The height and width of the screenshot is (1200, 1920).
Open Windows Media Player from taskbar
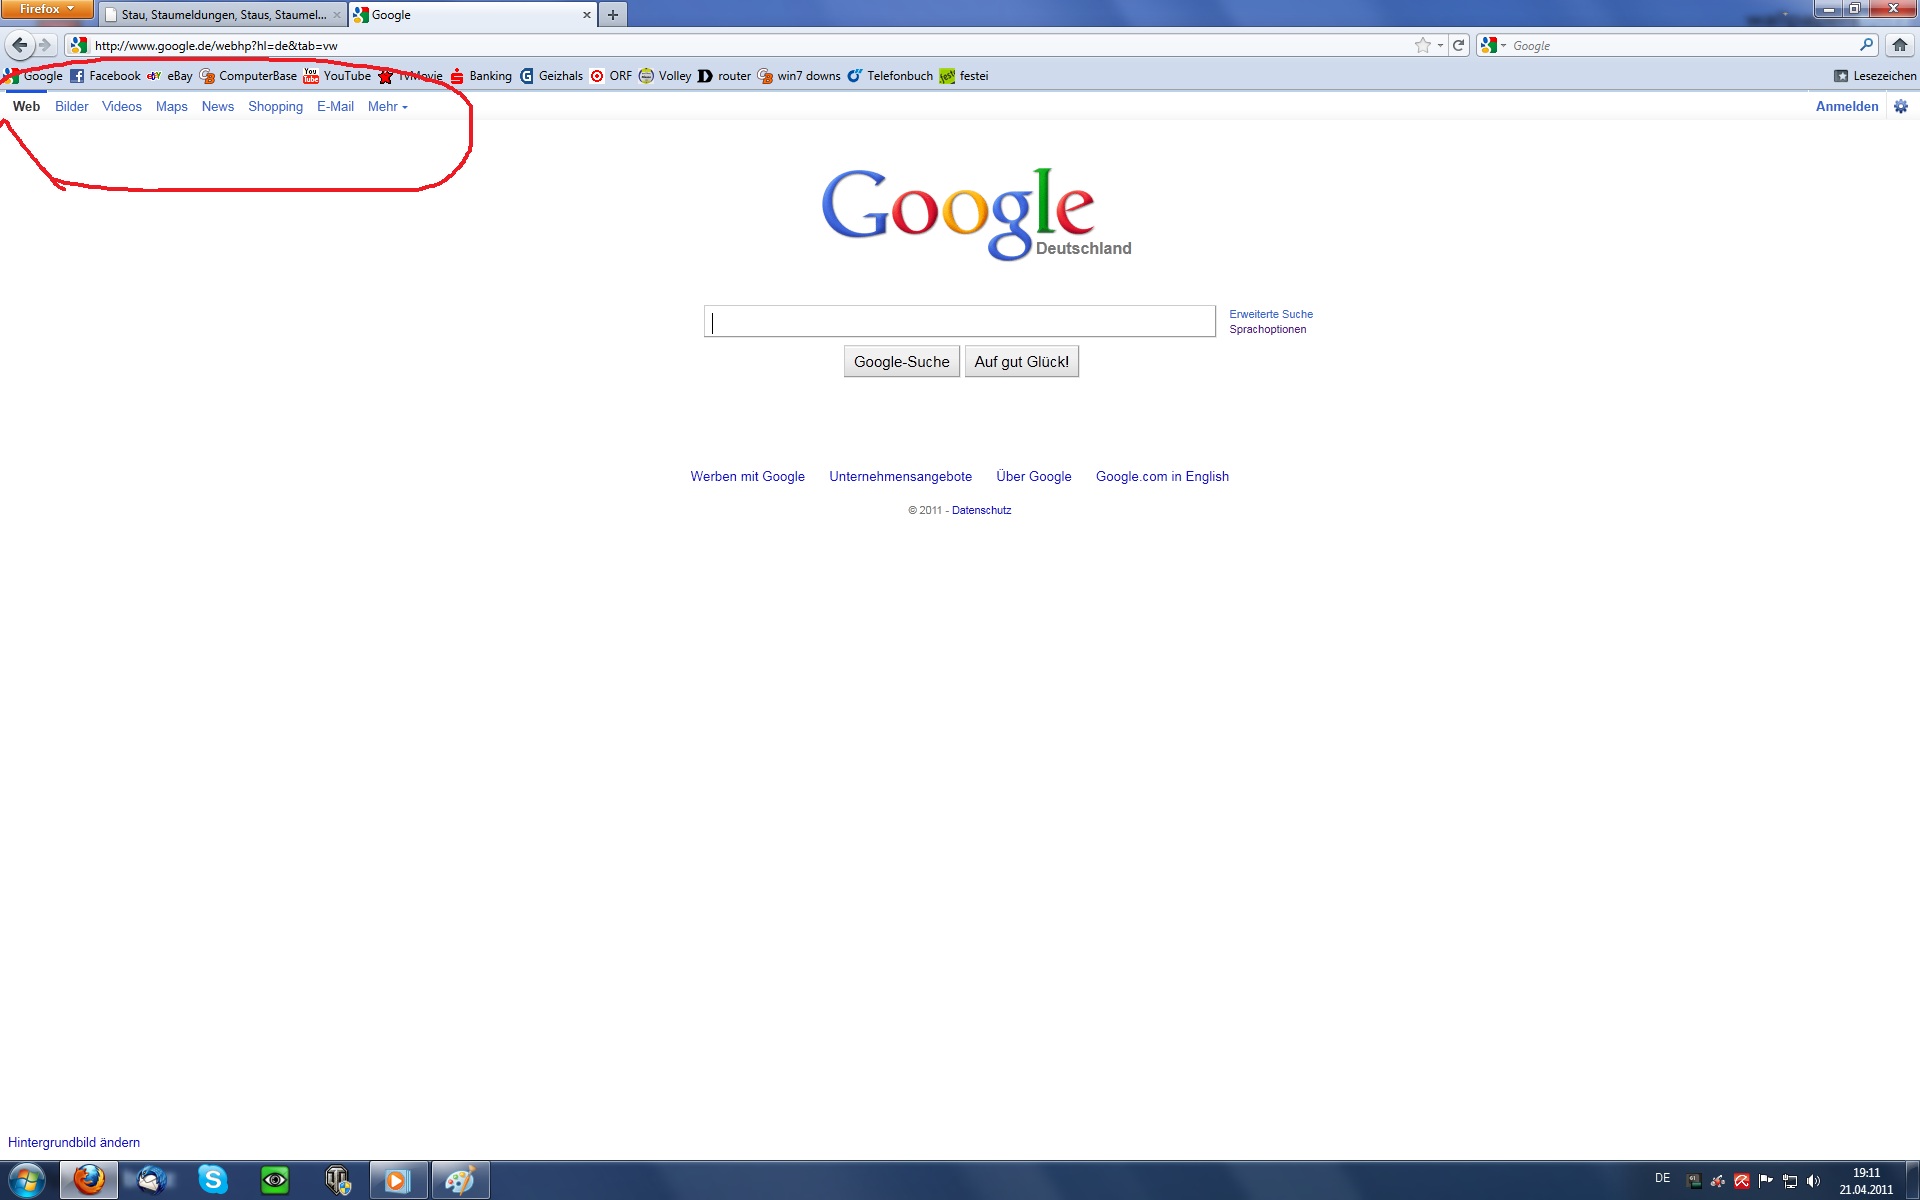pyautogui.click(x=398, y=1181)
